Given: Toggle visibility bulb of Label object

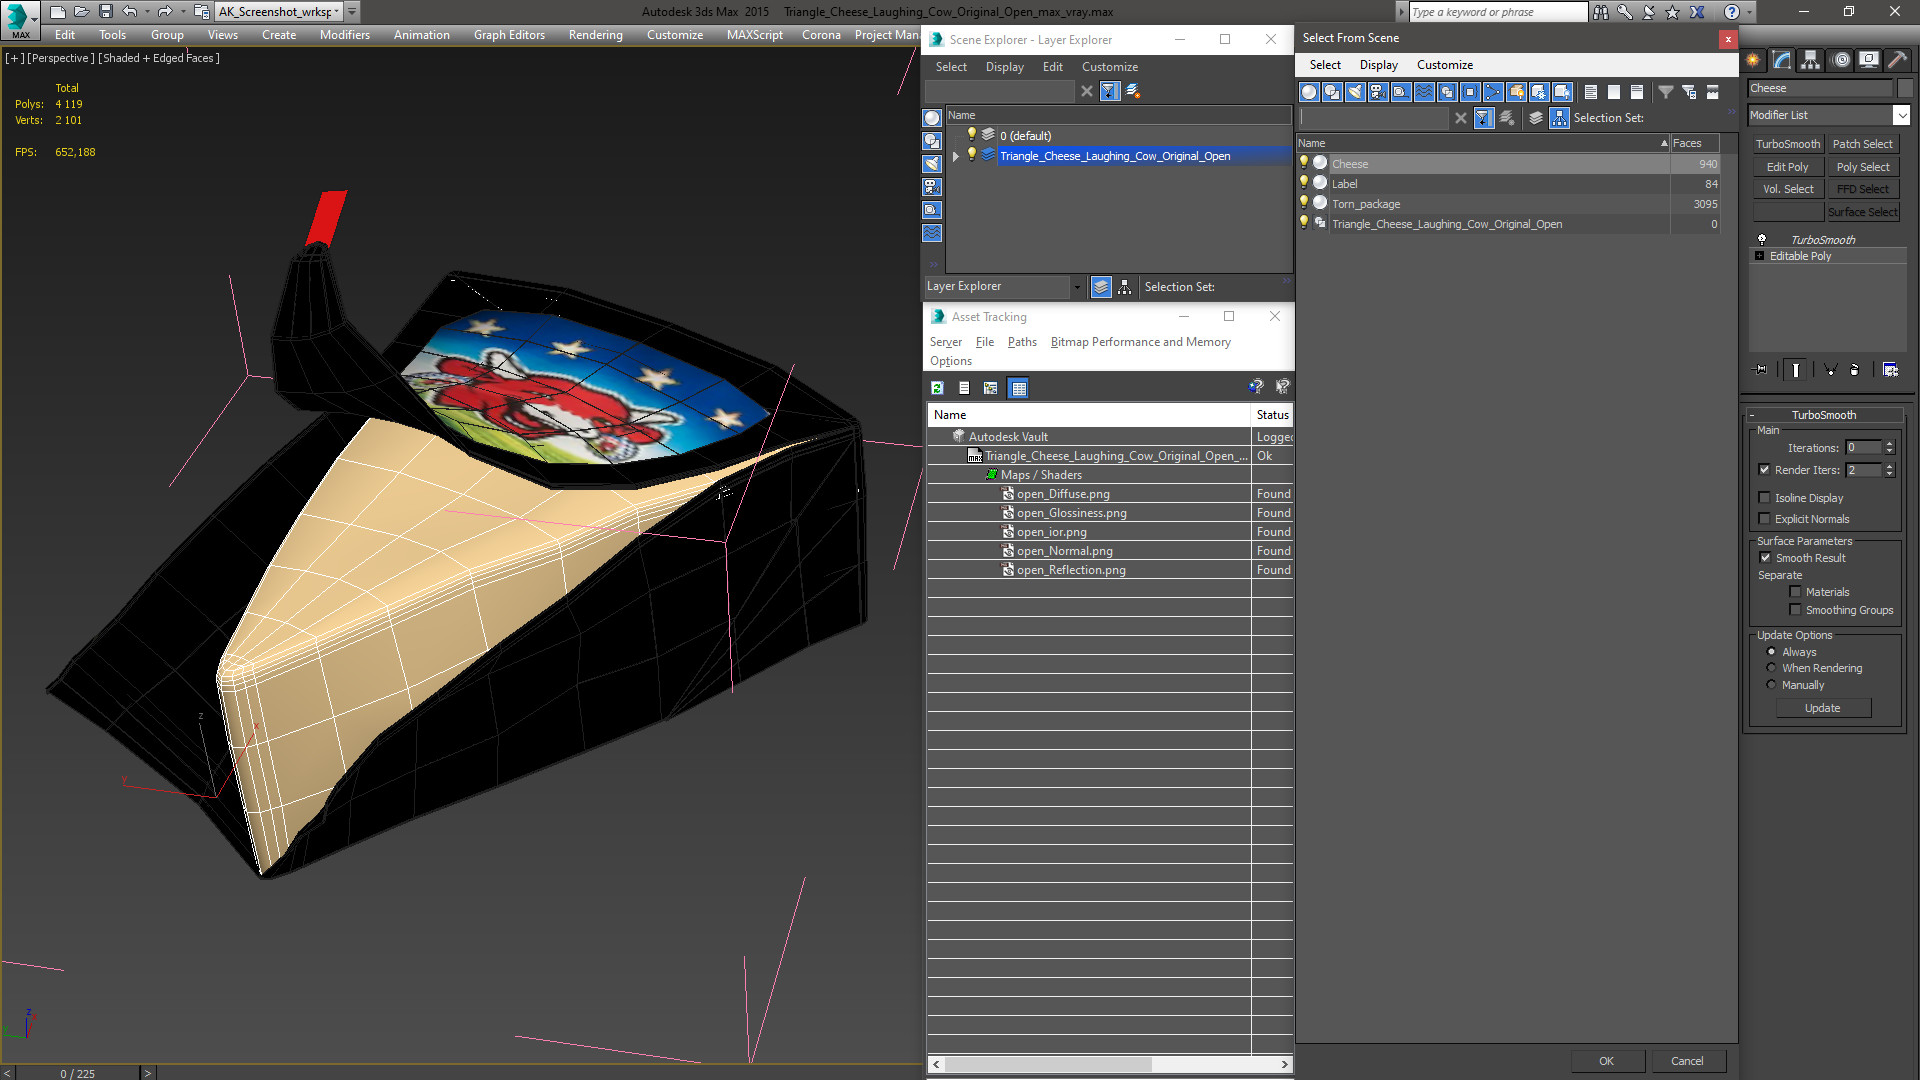Looking at the screenshot, I should (1304, 183).
